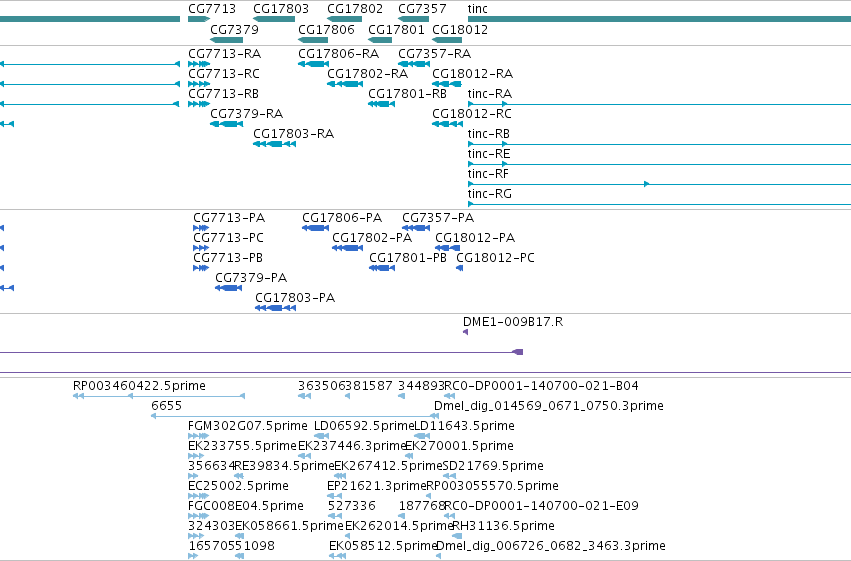
Task: Select the tinc-RB transcript label
Action: pos(488,134)
